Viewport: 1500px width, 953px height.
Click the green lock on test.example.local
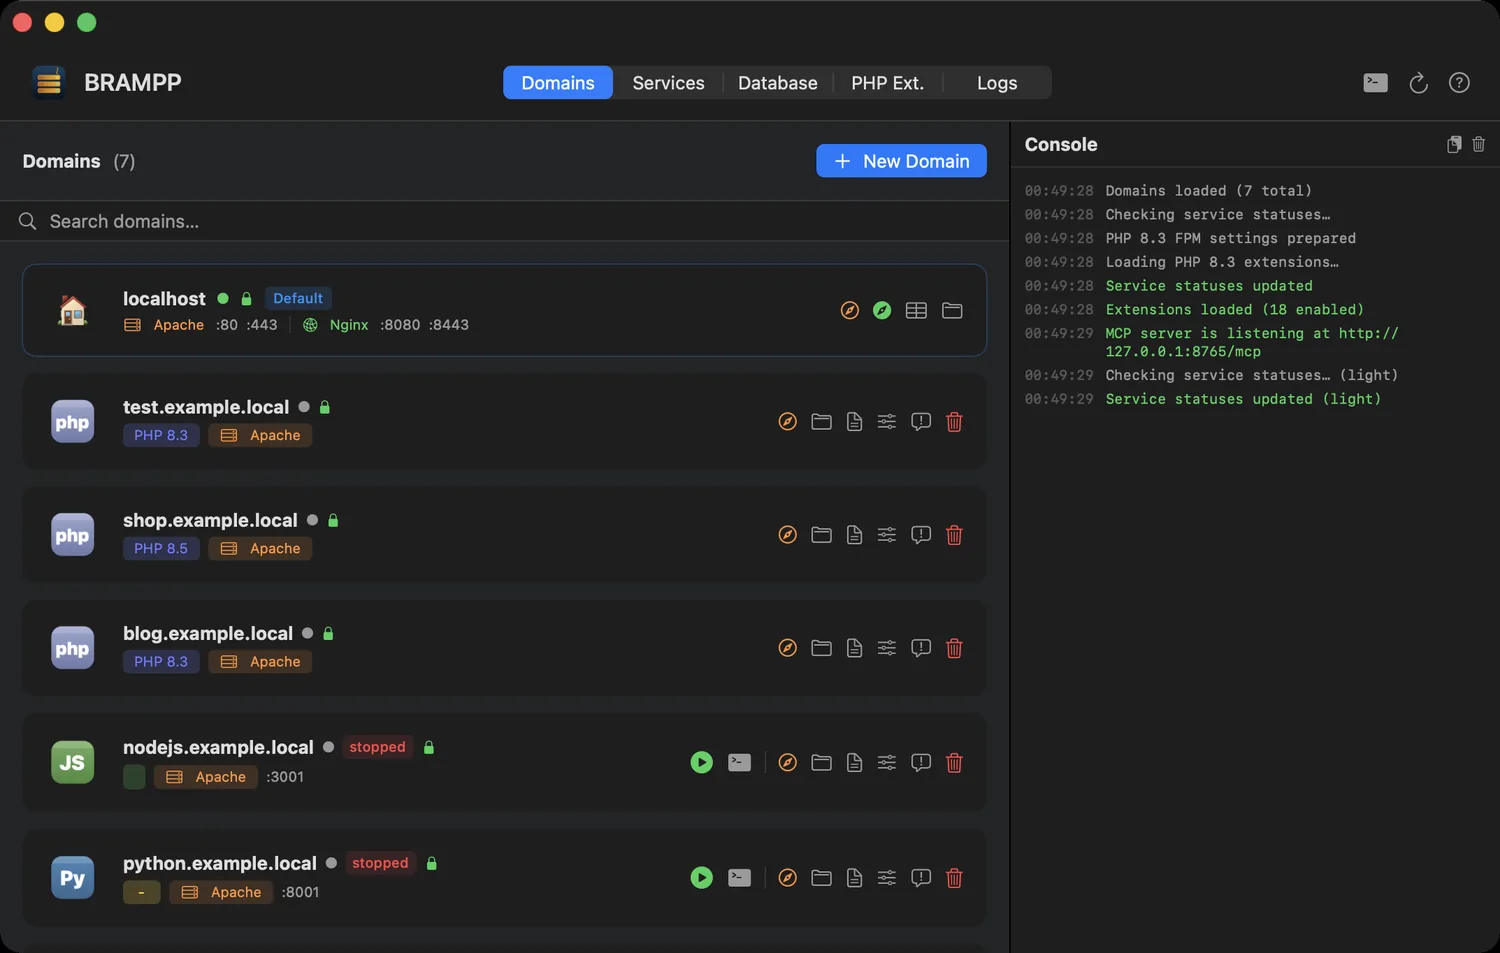[x=325, y=407]
